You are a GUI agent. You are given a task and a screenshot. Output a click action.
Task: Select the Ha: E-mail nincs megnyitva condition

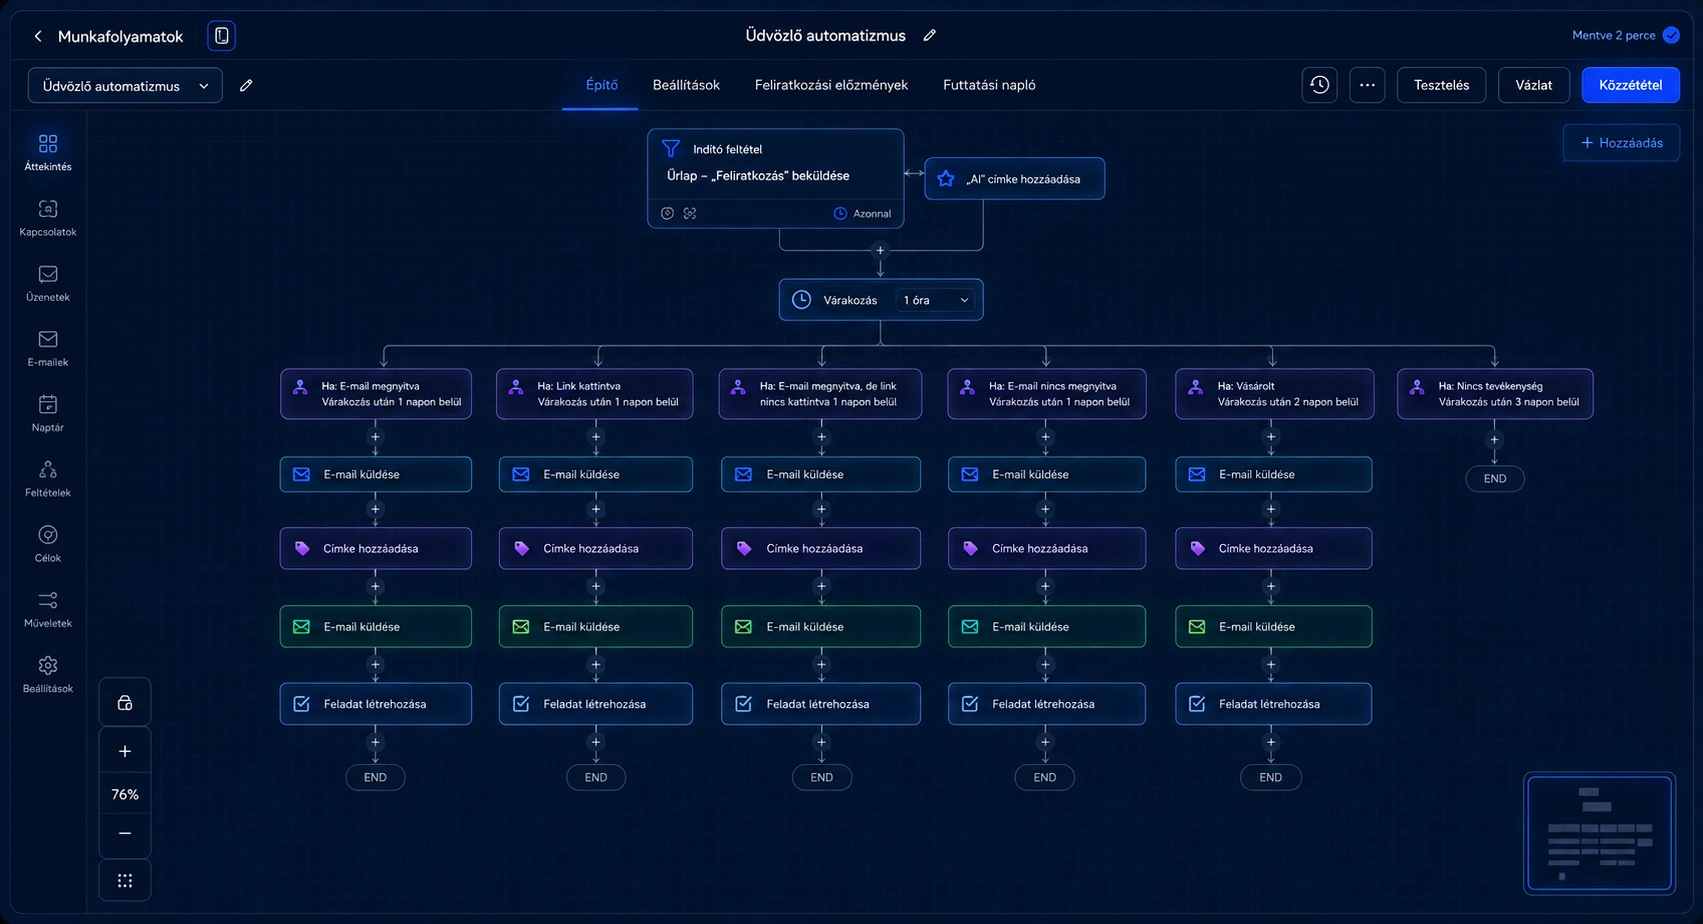coord(1046,394)
